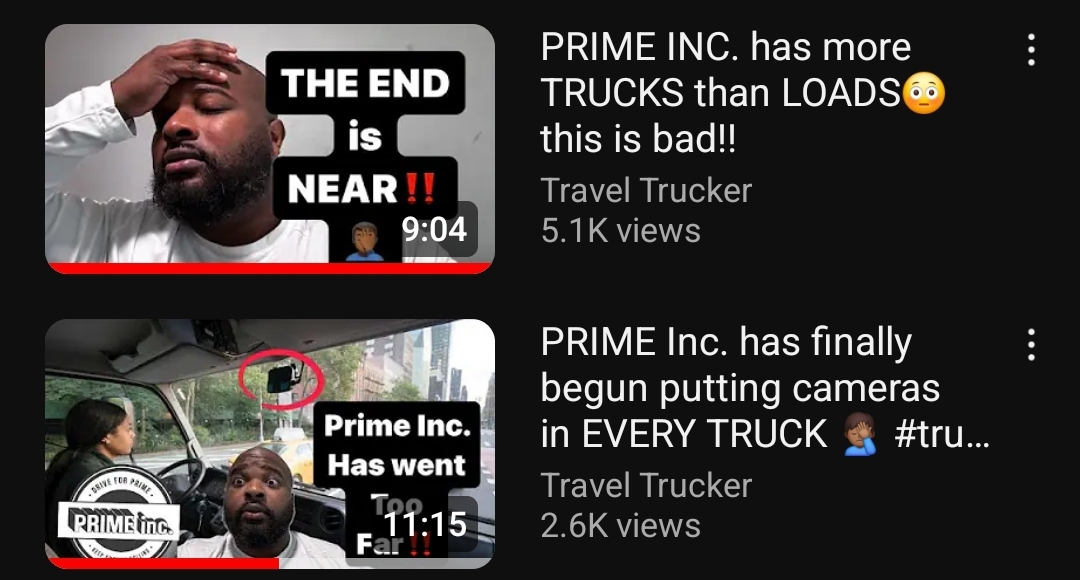
Task: Click red watch progress bar on first thumbnail
Action: pos(269,268)
